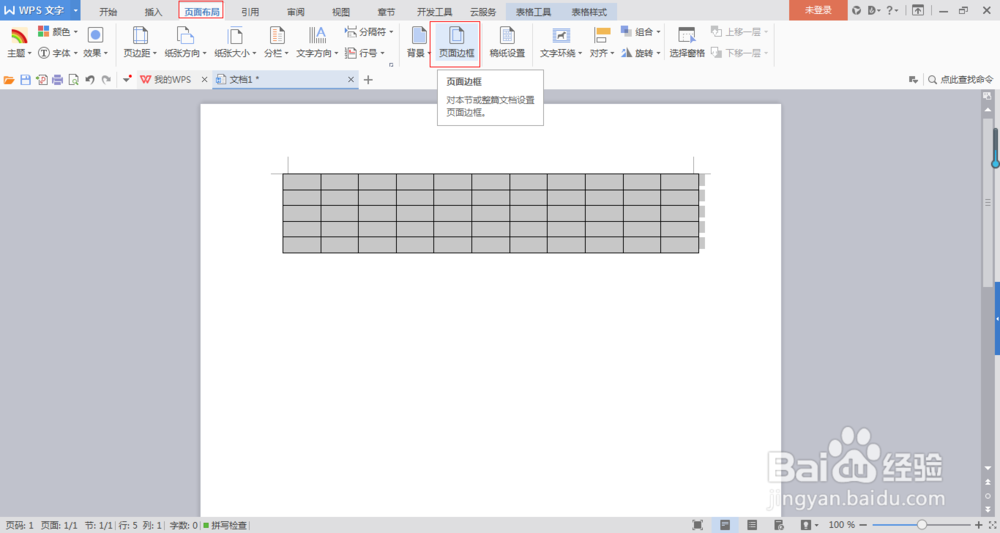Image resolution: width=1000 pixels, height=533 pixels.
Task: Click the redo arrow icon
Action: coord(106,80)
